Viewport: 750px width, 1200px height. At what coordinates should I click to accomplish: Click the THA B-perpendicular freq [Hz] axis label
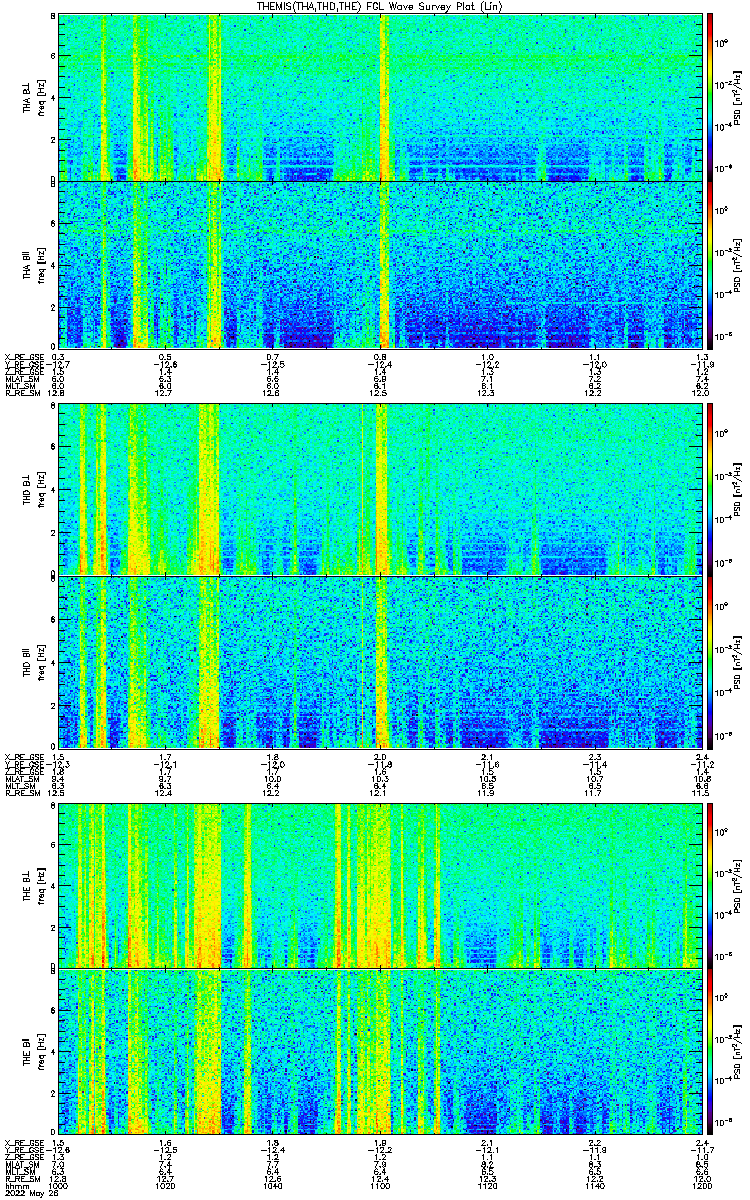click(x=40, y=97)
